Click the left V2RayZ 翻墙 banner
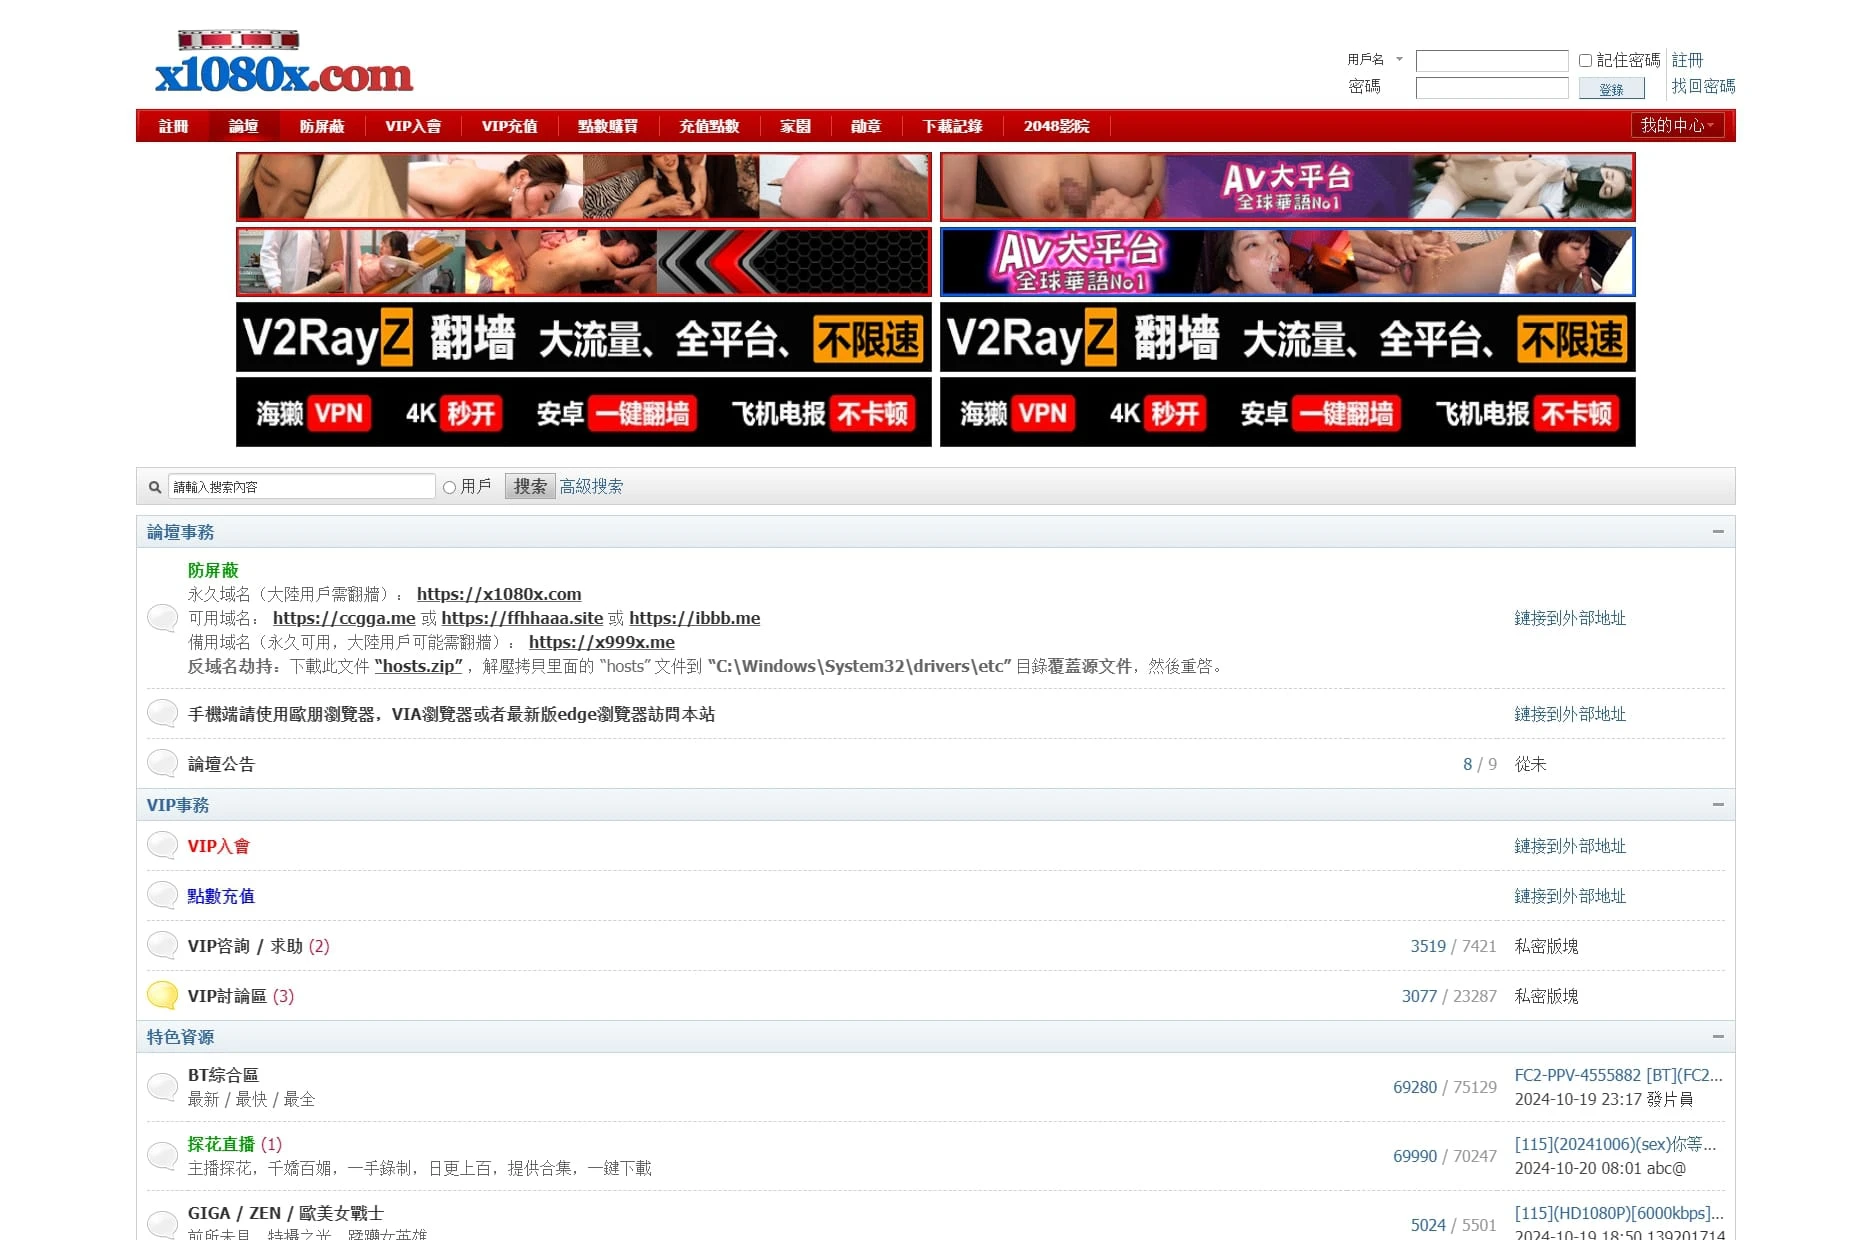 [584, 337]
